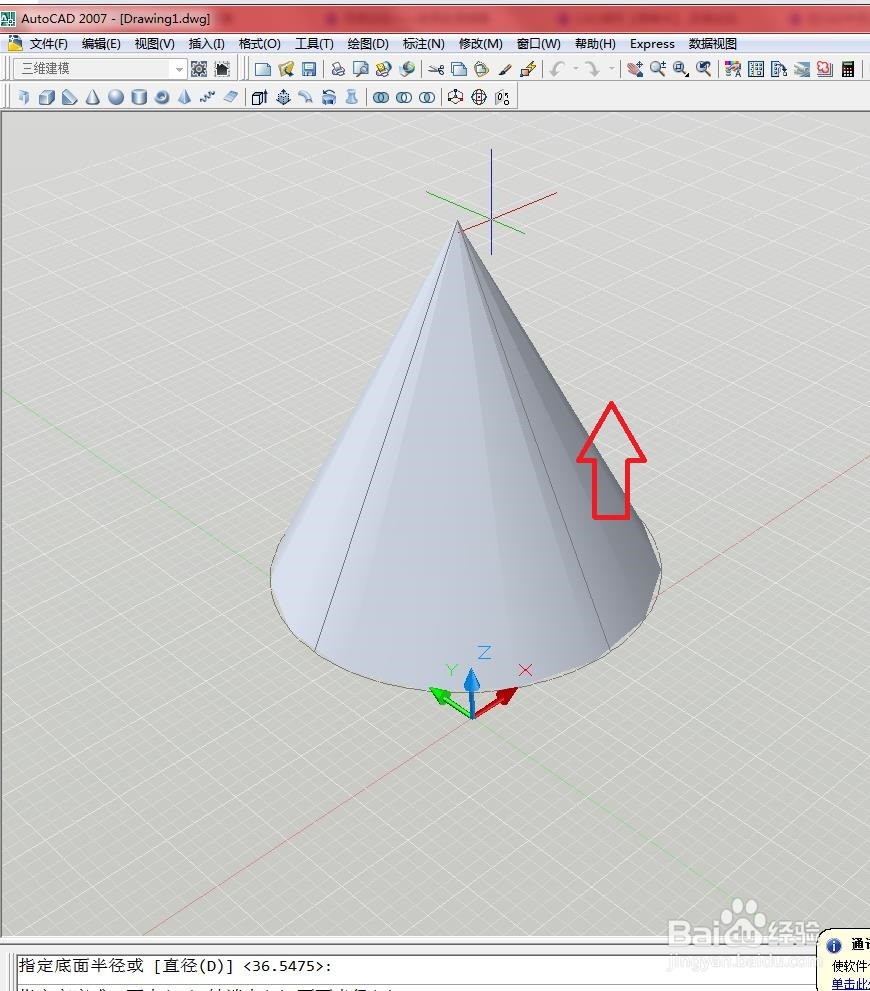Viewport: 870px width, 991px height.
Task: Open the Properties palette
Action: click(x=733, y=69)
